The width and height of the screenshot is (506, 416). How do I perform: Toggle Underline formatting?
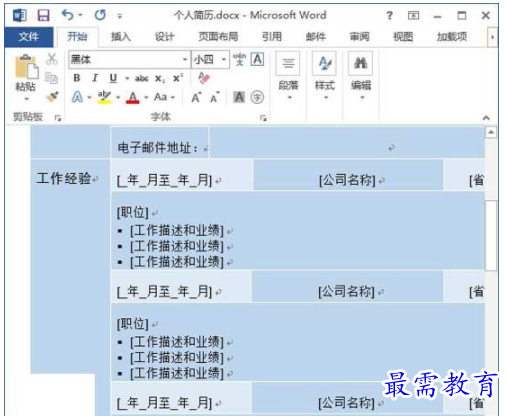pos(113,78)
